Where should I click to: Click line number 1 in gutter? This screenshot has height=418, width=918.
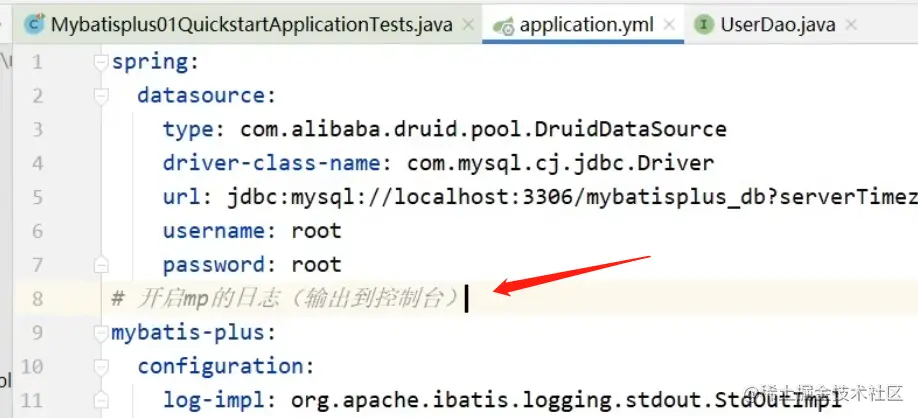coord(37,62)
